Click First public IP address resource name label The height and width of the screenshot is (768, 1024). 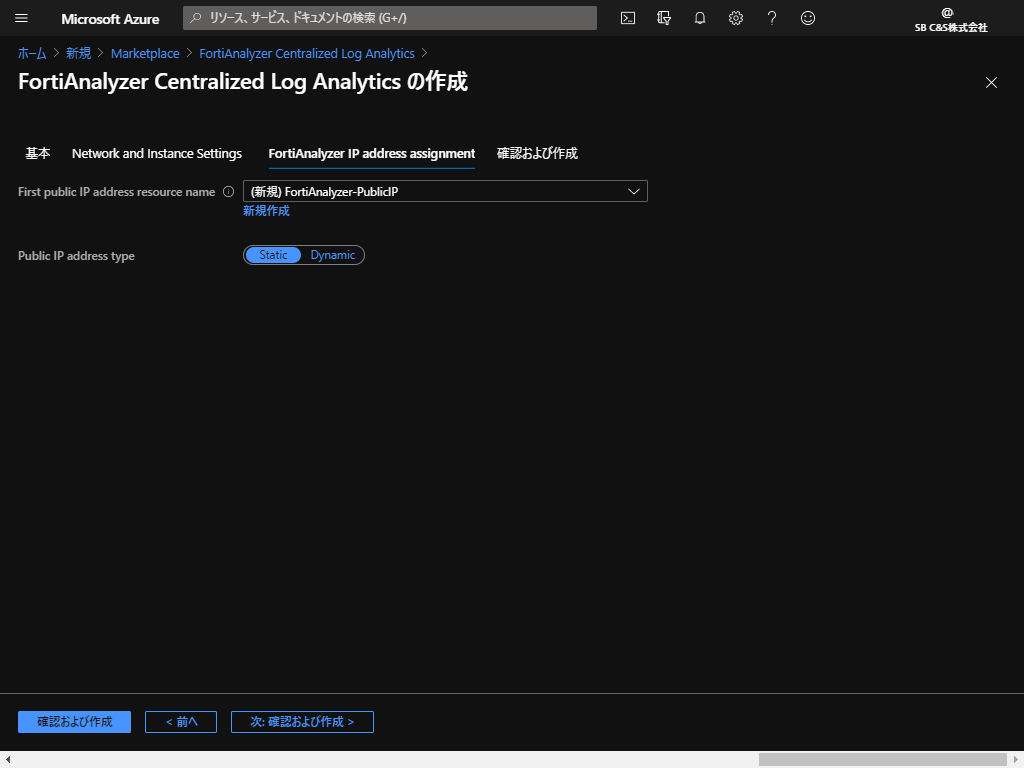[116, 192]
